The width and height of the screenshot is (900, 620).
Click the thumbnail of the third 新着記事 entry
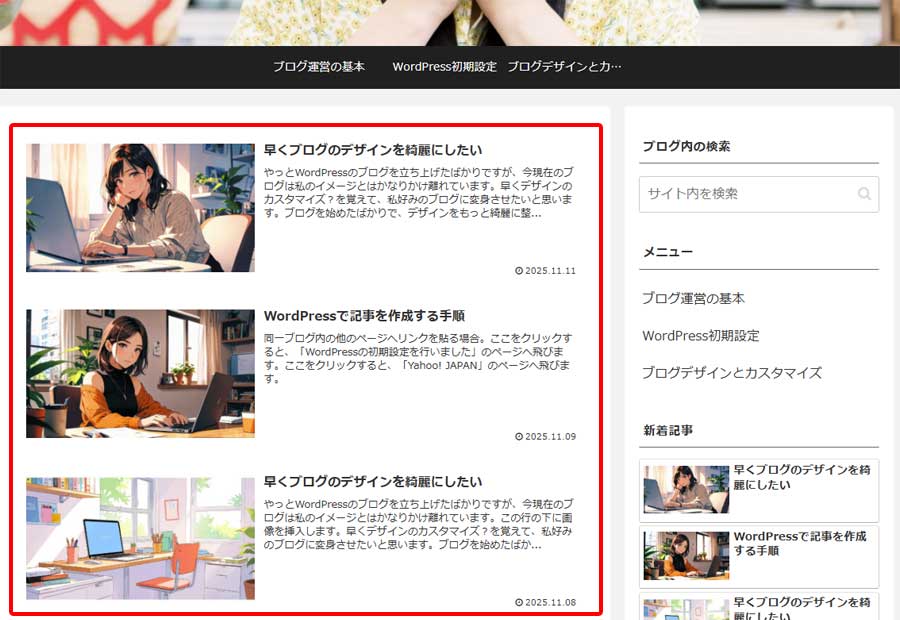tap(686, 608)
